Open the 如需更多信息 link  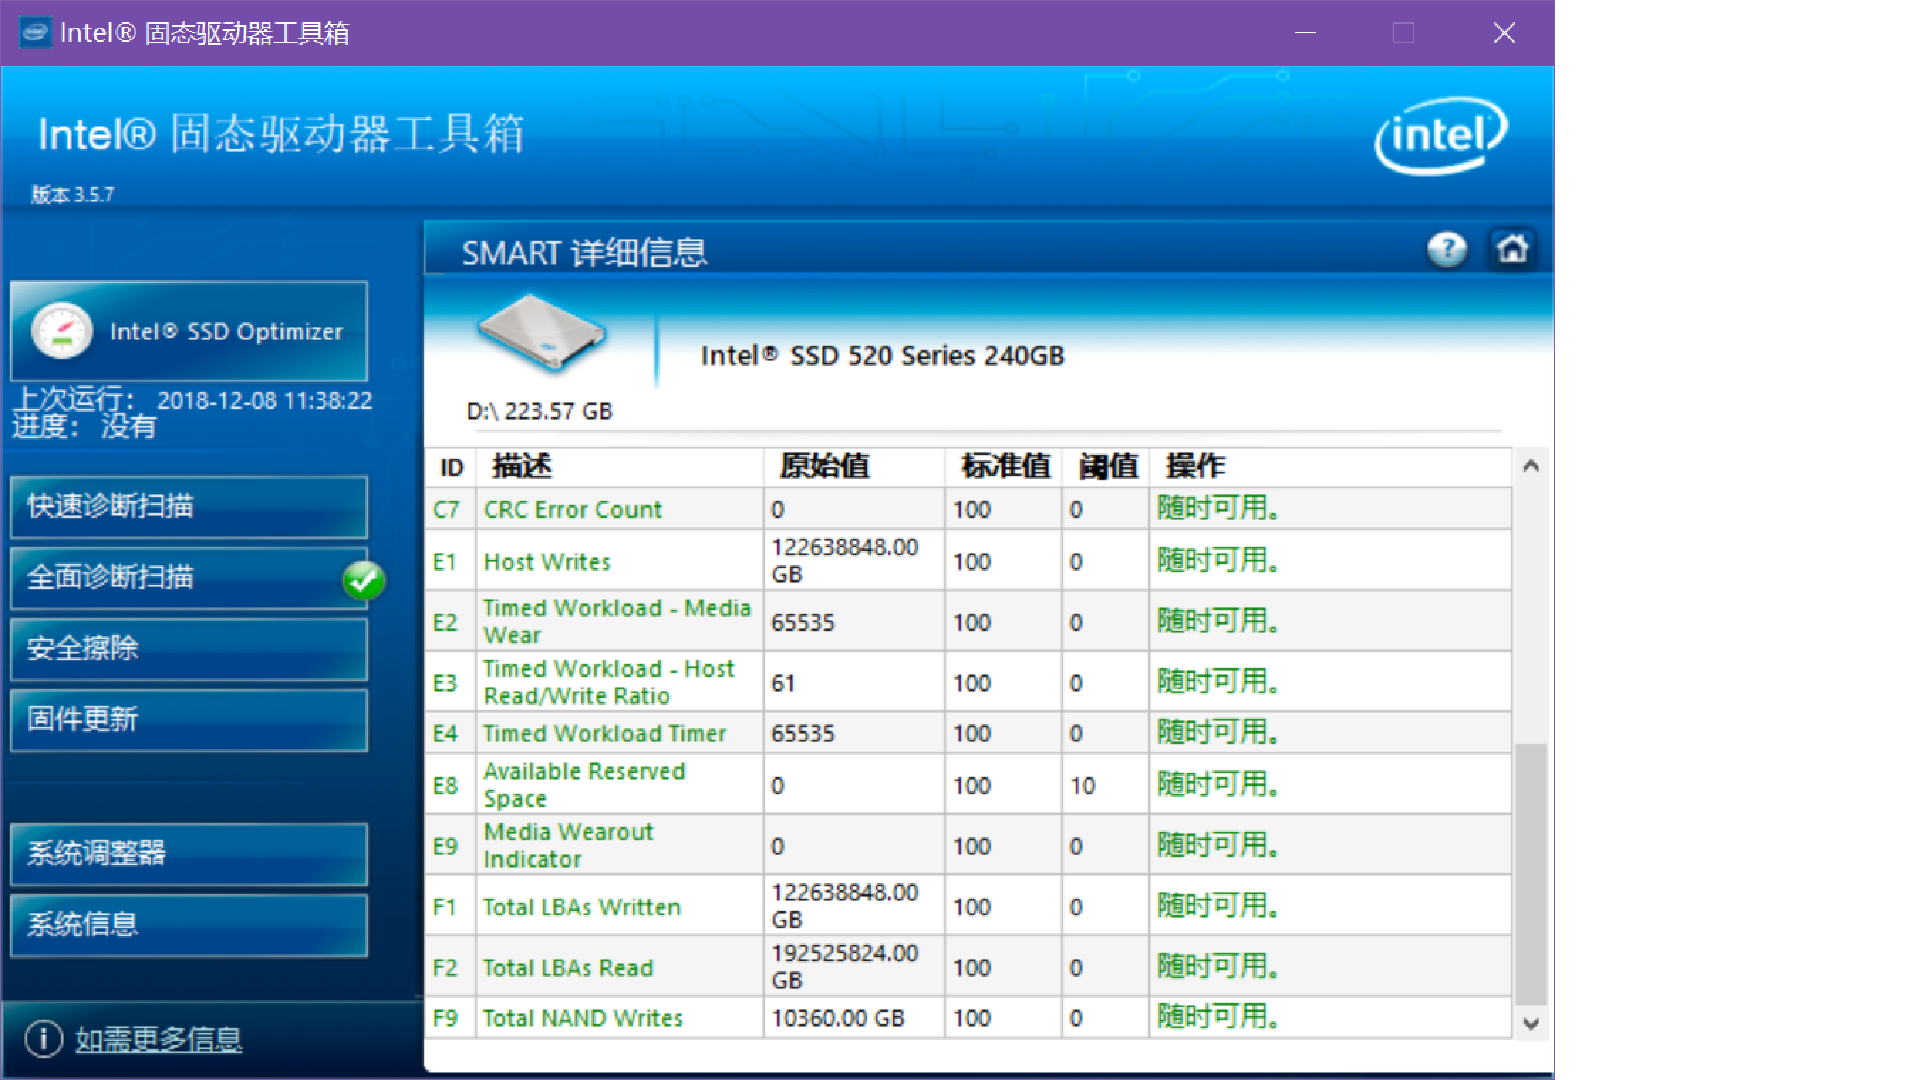(159, 1040)
